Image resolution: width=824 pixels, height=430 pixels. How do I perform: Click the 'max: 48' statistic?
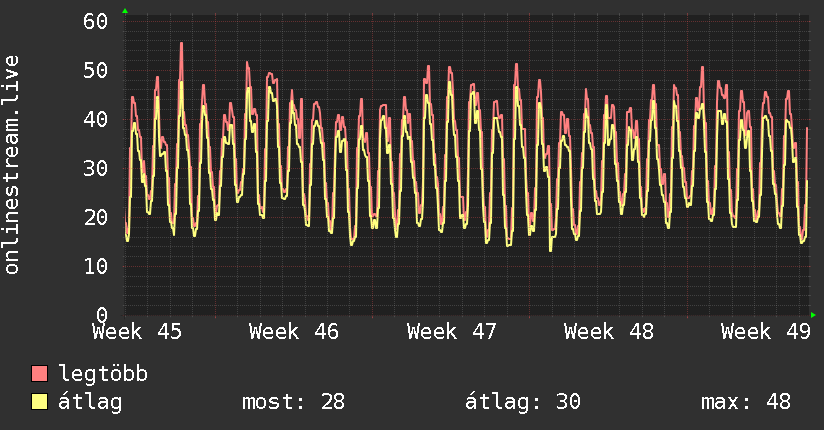[746, 402]
